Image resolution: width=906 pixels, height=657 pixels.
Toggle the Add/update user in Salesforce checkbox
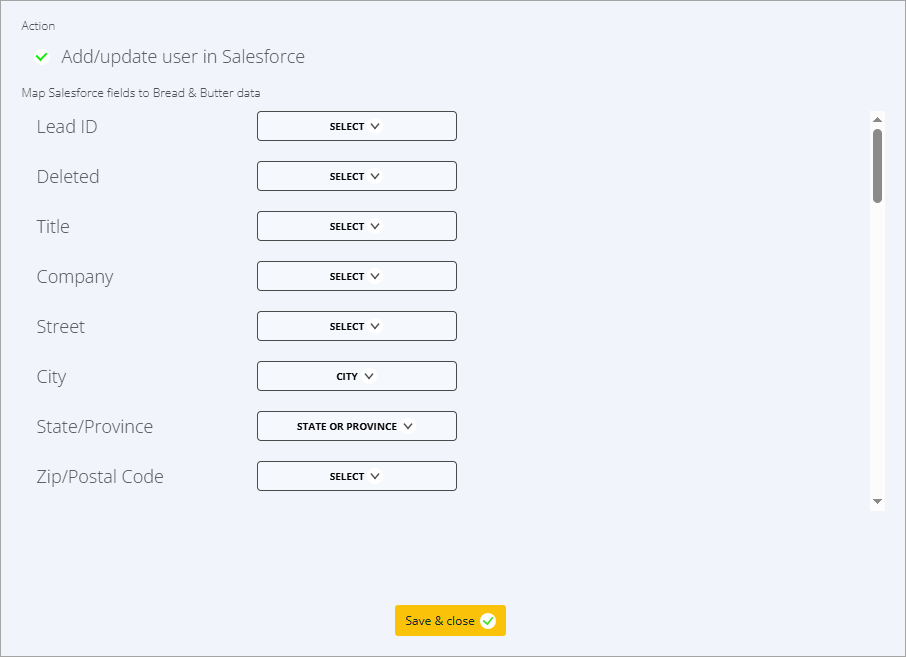point(42,57)
